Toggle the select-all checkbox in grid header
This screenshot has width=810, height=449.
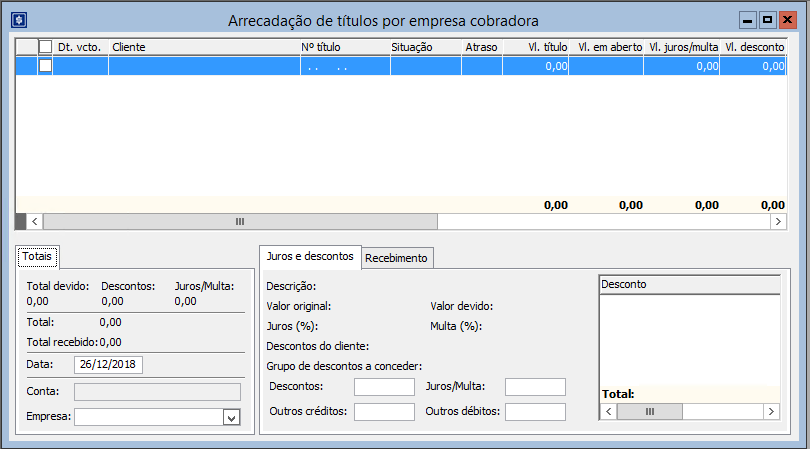(x=45, y=46)
